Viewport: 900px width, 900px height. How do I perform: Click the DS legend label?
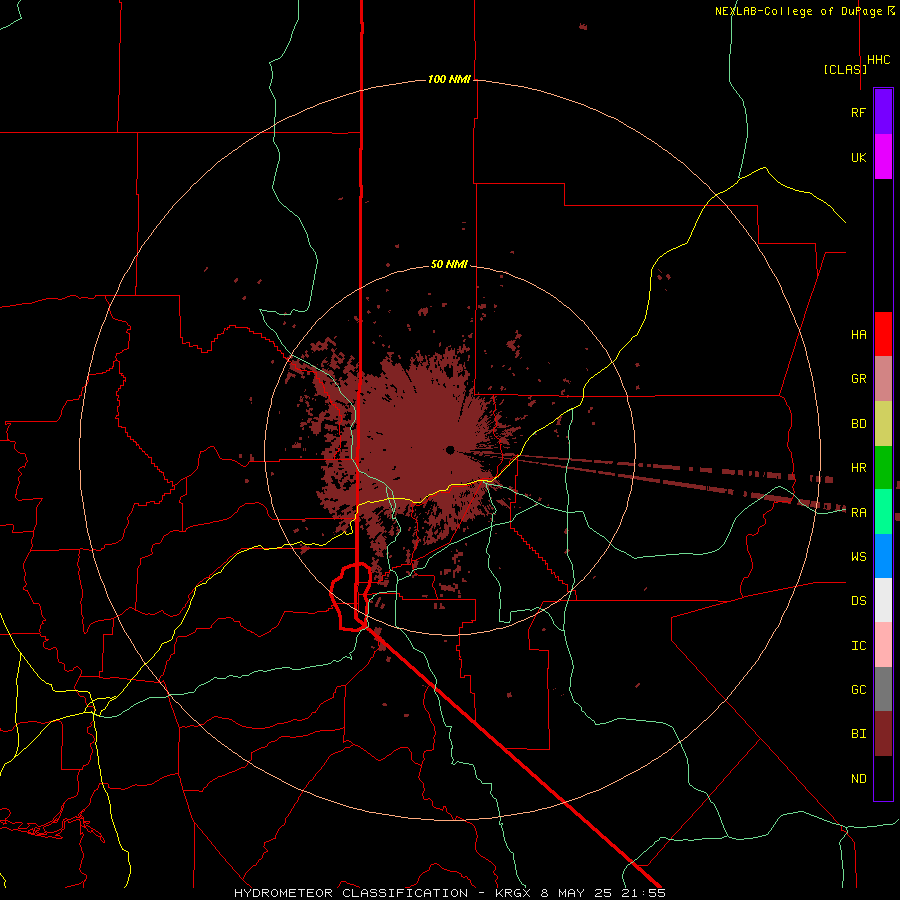coord(858,601)
